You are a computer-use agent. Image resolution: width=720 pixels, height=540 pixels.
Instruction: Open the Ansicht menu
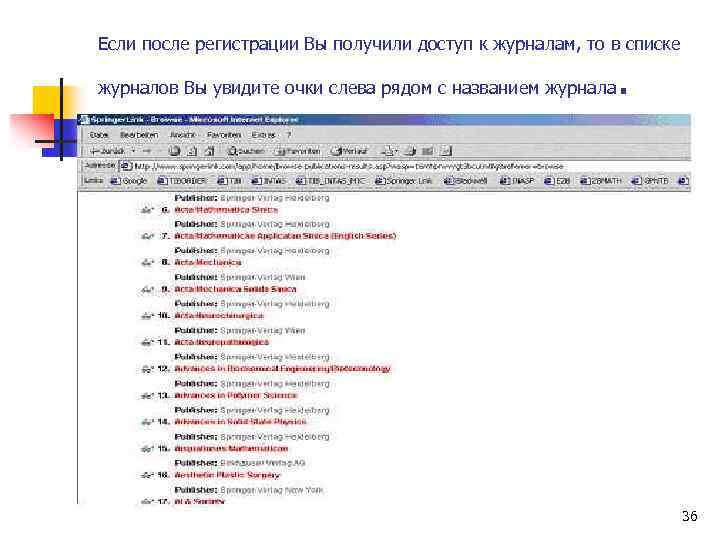[182, 135]
